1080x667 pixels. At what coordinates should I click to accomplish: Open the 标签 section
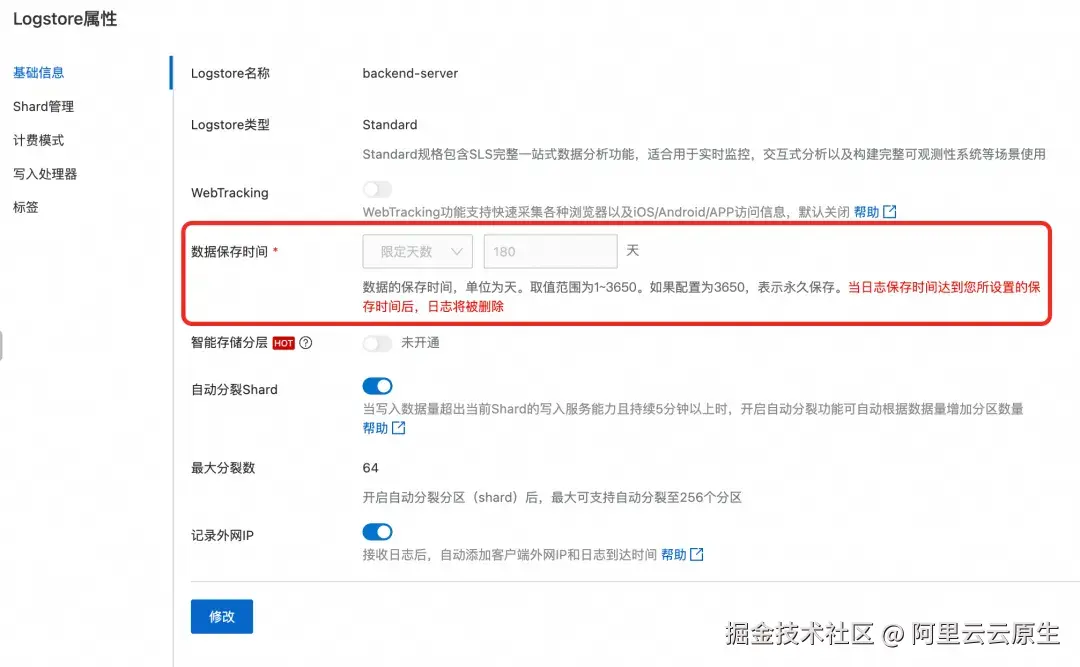25,207
